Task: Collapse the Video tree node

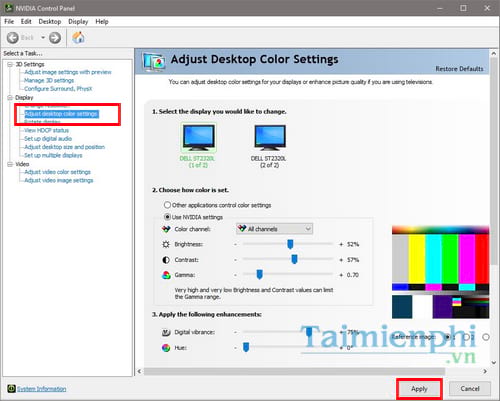Action: click(10, 164)
